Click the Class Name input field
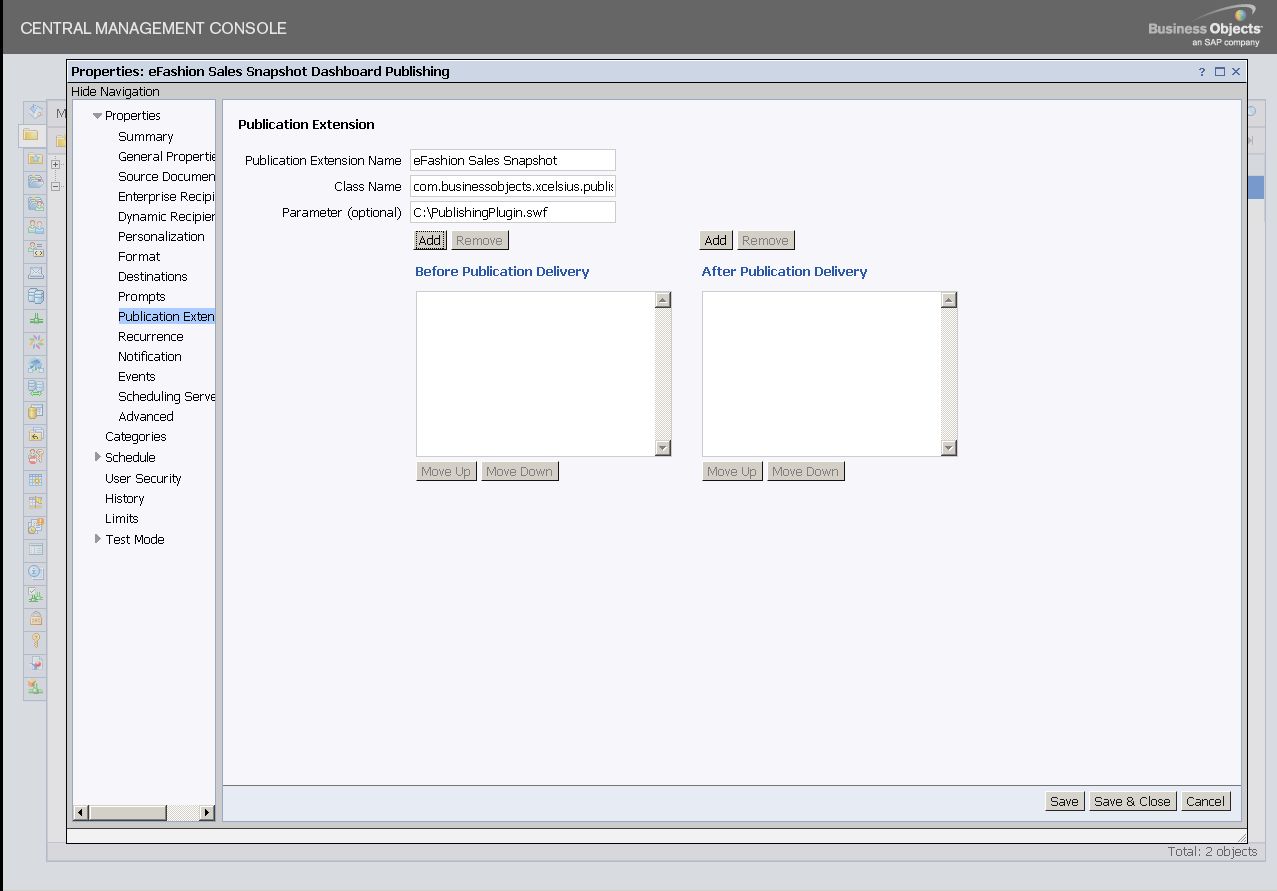Viewport: 1277px width, 891px height. coord(513,186)
